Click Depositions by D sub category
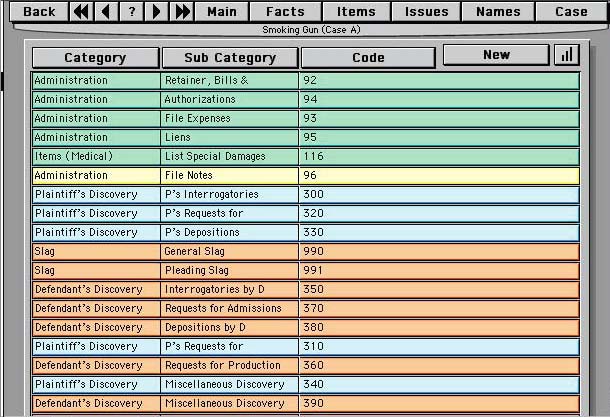Viewport: 610px width, 417px height. (230, 328)
